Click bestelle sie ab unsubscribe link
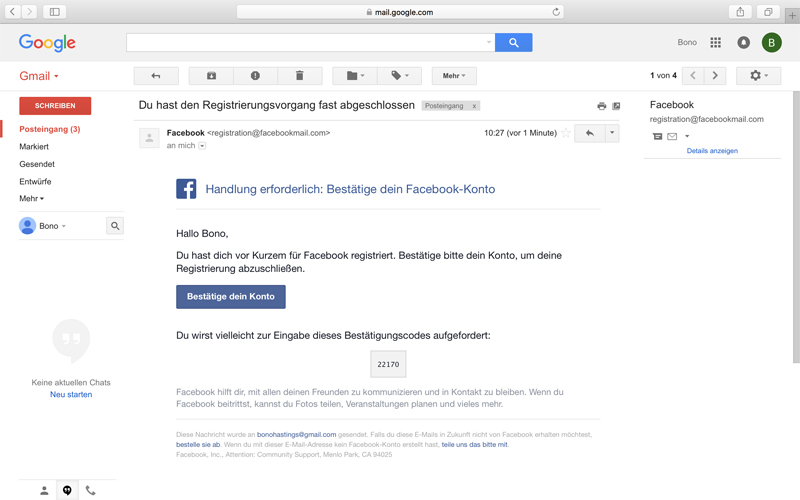Screen dimensions: 800x500 click(198, 444)
